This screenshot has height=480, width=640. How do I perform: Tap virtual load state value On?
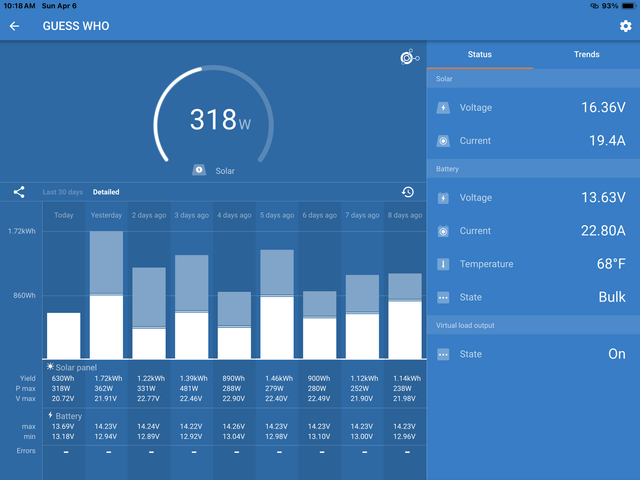click(616, 354)
